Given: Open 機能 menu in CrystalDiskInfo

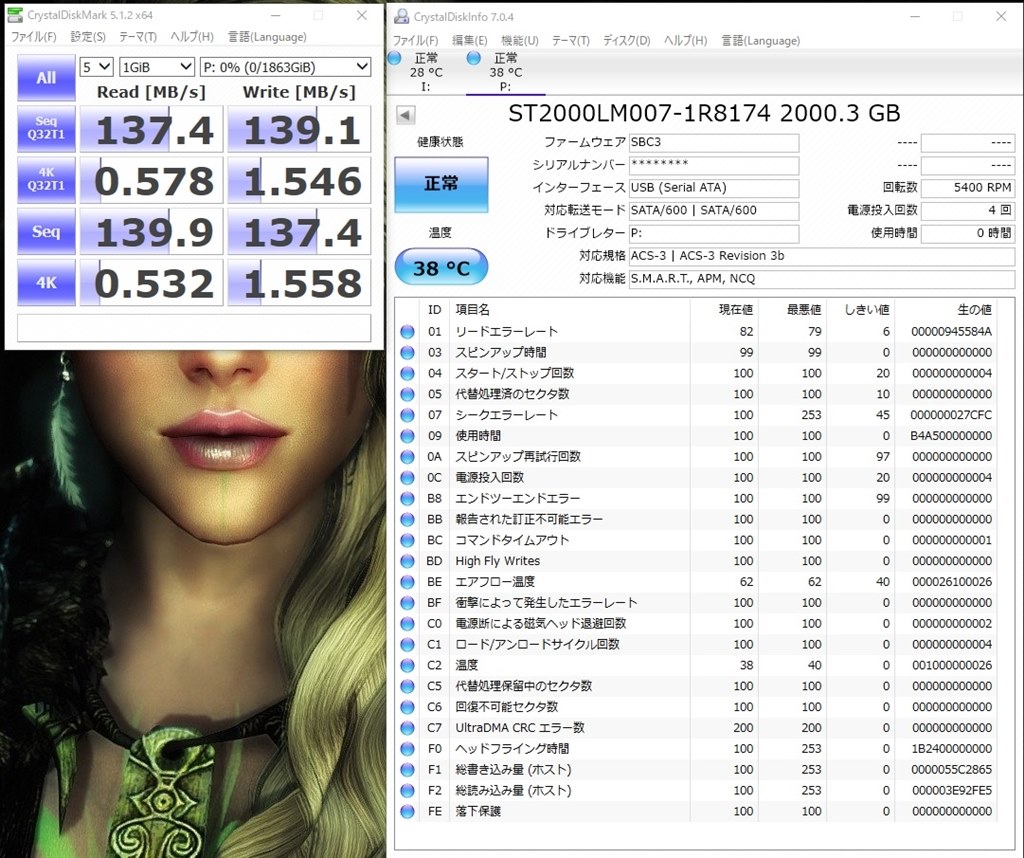Looking at the screenshot, I should click(520, 40).
